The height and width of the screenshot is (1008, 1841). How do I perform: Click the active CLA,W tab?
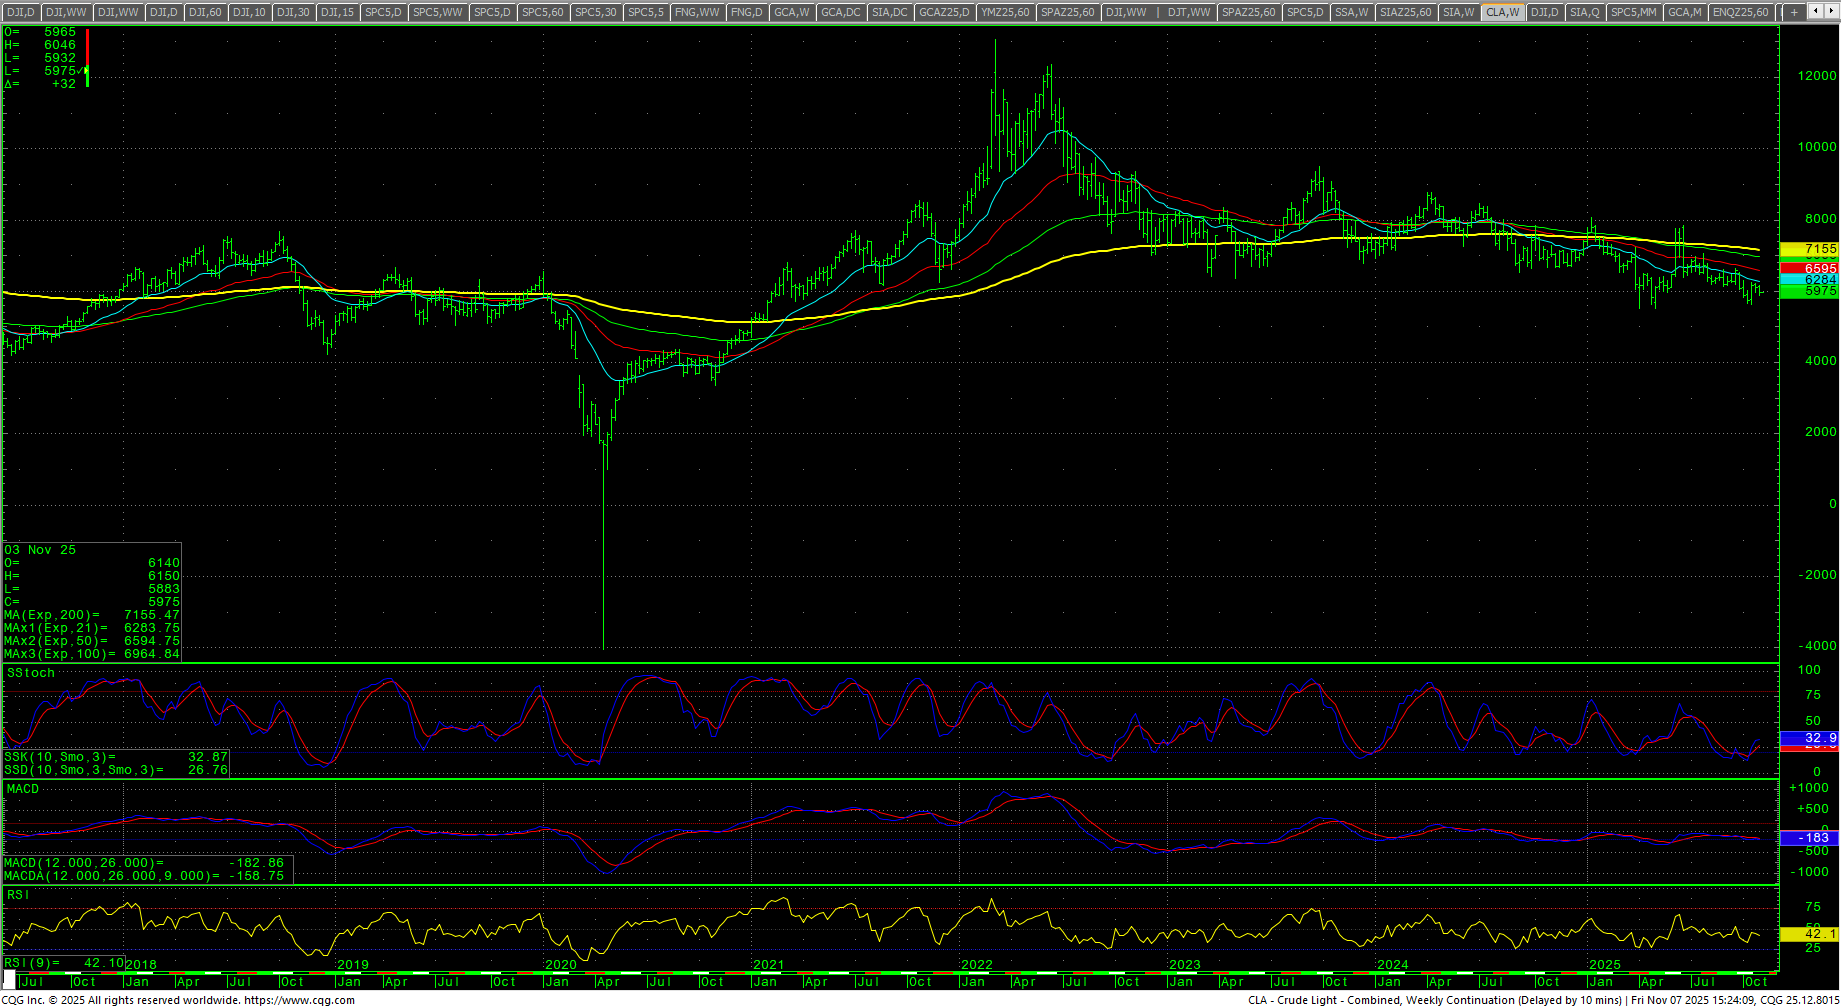1502,12
